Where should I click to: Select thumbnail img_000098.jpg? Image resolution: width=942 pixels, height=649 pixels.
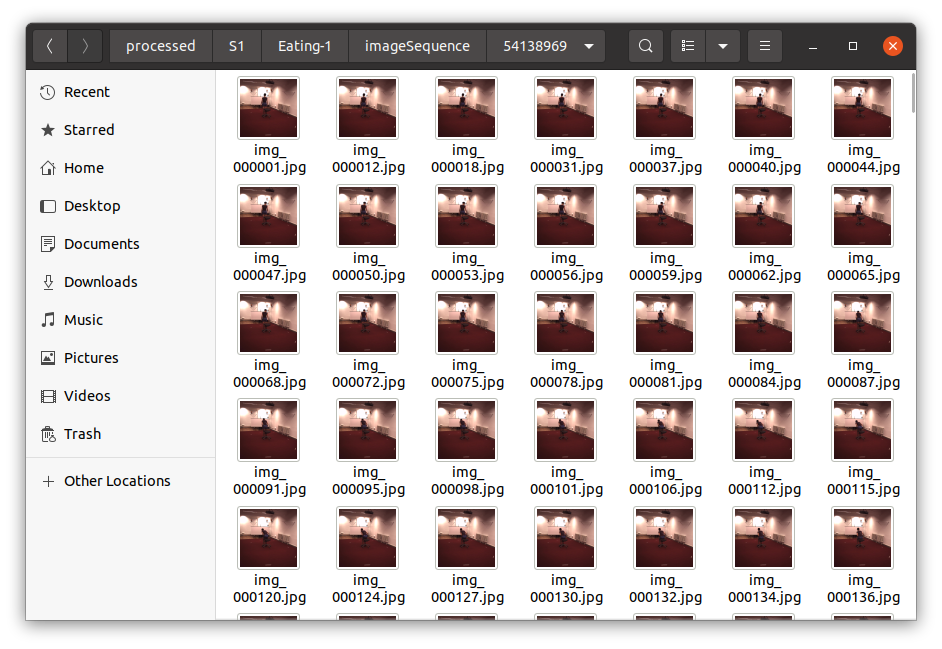point(467,430)
